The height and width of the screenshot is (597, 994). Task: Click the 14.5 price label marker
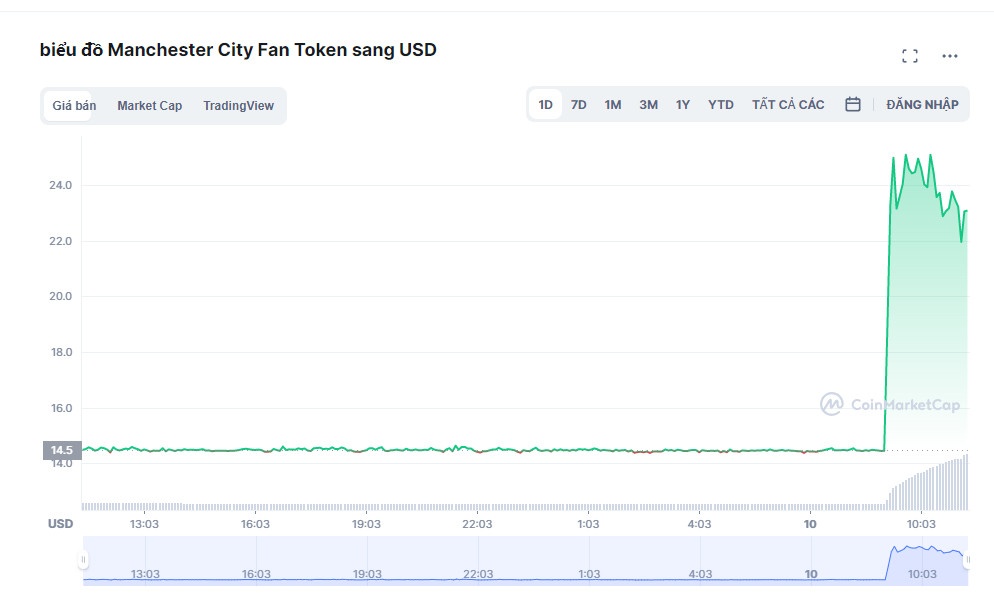tap(60, 450)
